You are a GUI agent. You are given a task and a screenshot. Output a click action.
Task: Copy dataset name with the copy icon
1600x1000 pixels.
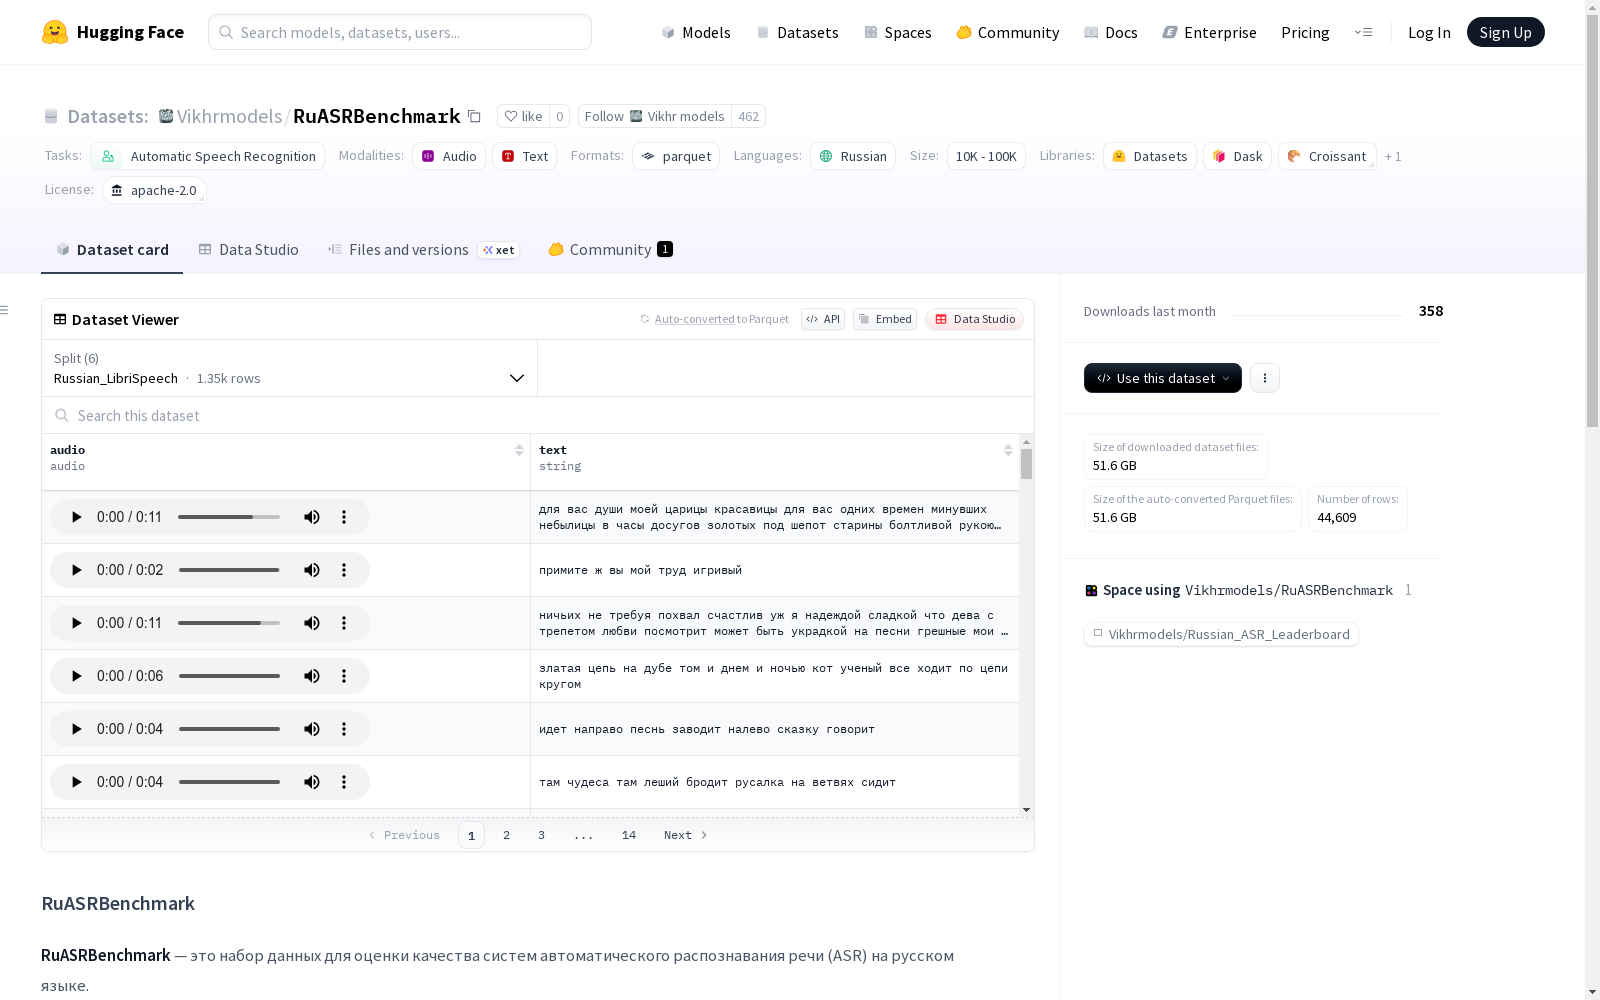475,117
